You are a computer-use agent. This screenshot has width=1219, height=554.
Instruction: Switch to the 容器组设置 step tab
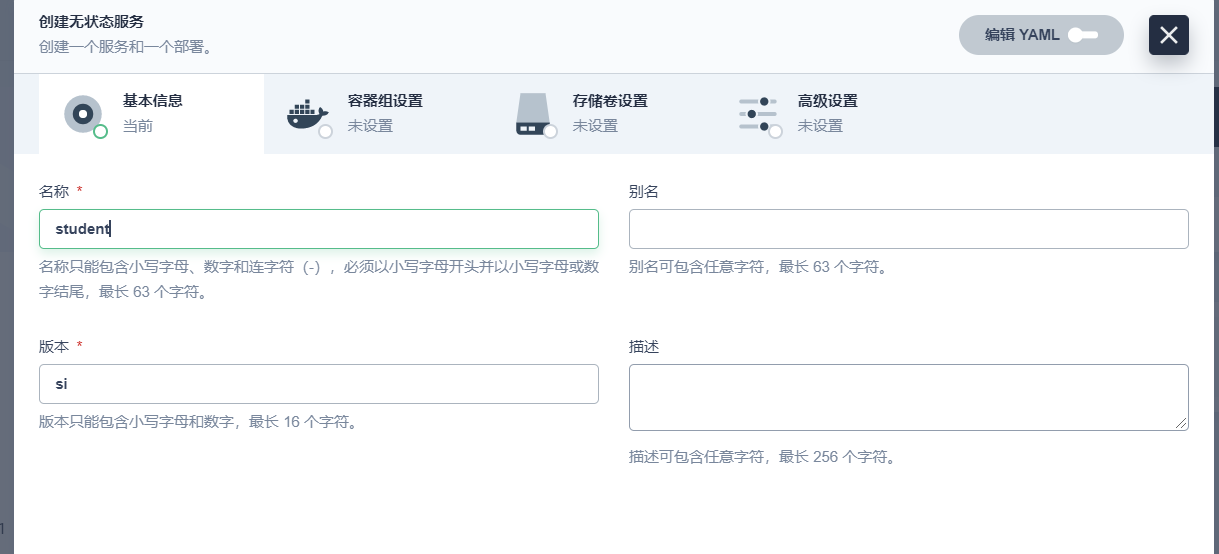pyautogui.click(x=385, y=101)
